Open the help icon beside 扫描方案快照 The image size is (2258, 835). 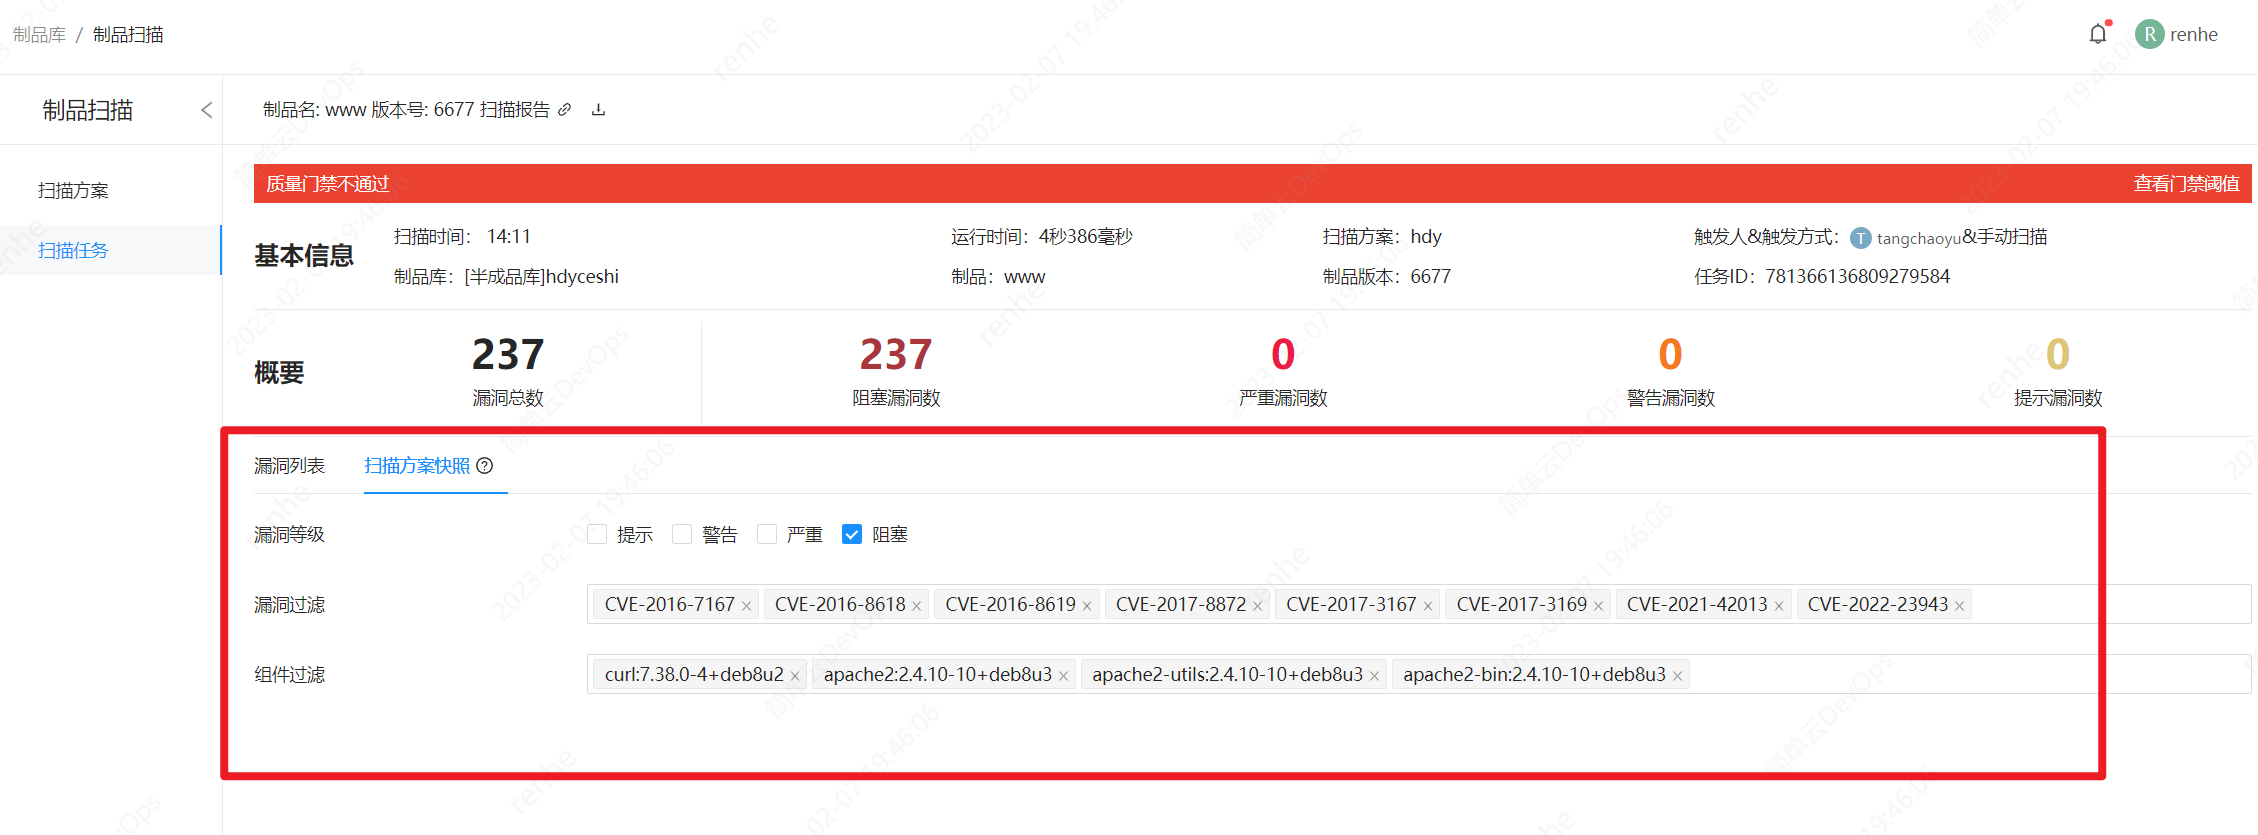485,466
